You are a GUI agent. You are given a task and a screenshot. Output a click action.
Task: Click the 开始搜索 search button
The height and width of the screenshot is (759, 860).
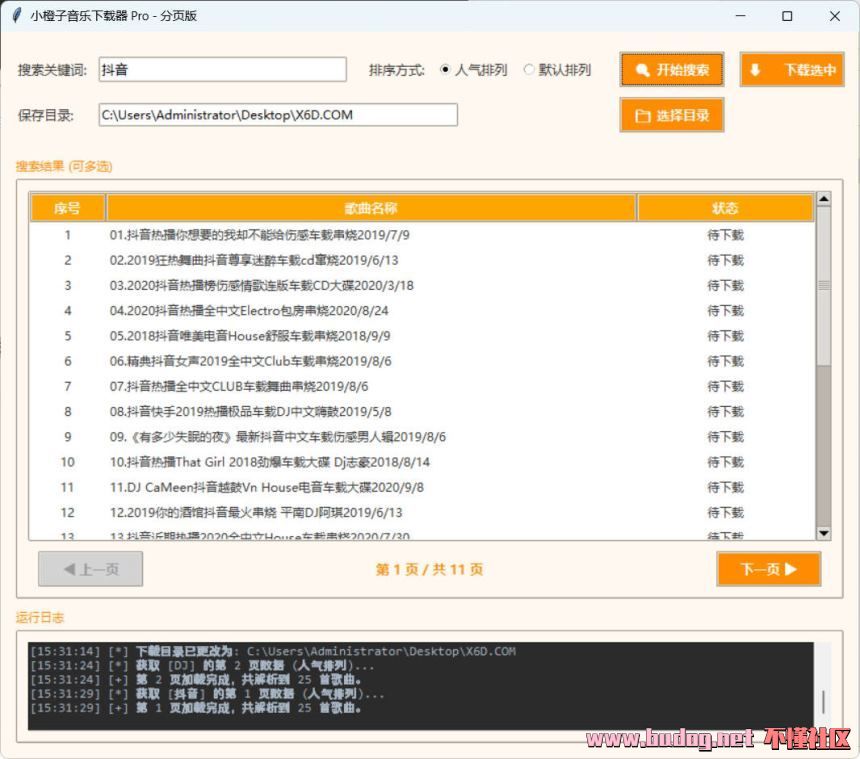(672, 70)
